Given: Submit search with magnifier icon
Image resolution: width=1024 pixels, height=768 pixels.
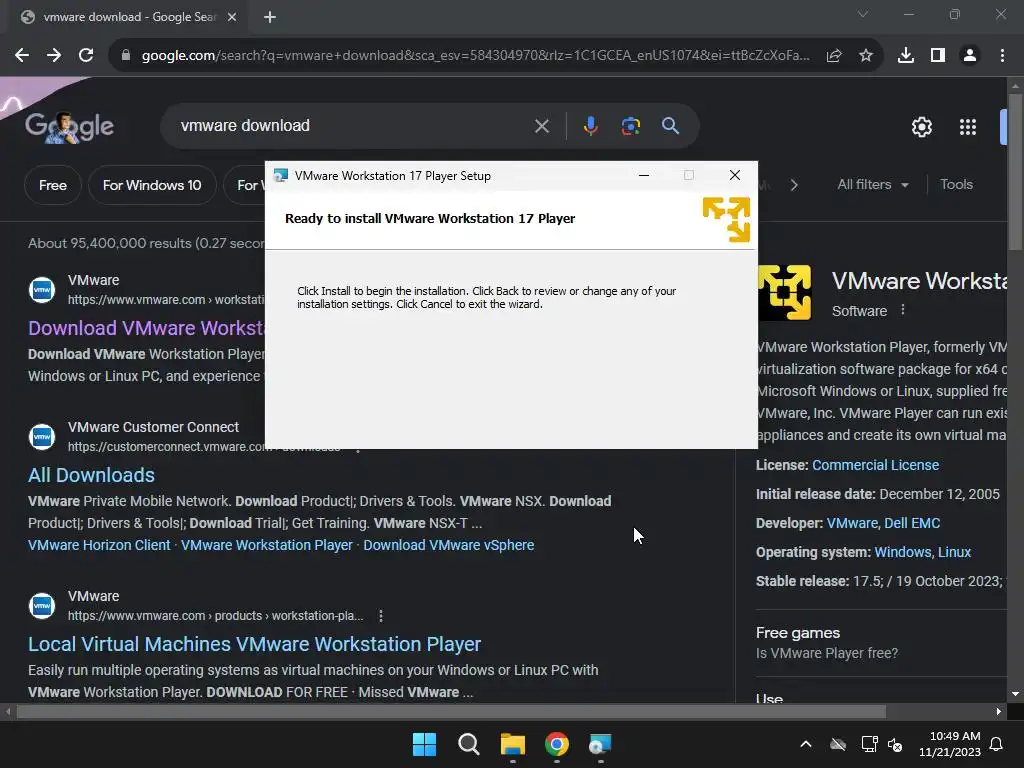Looking at the screenshot, I should [670, 125].
